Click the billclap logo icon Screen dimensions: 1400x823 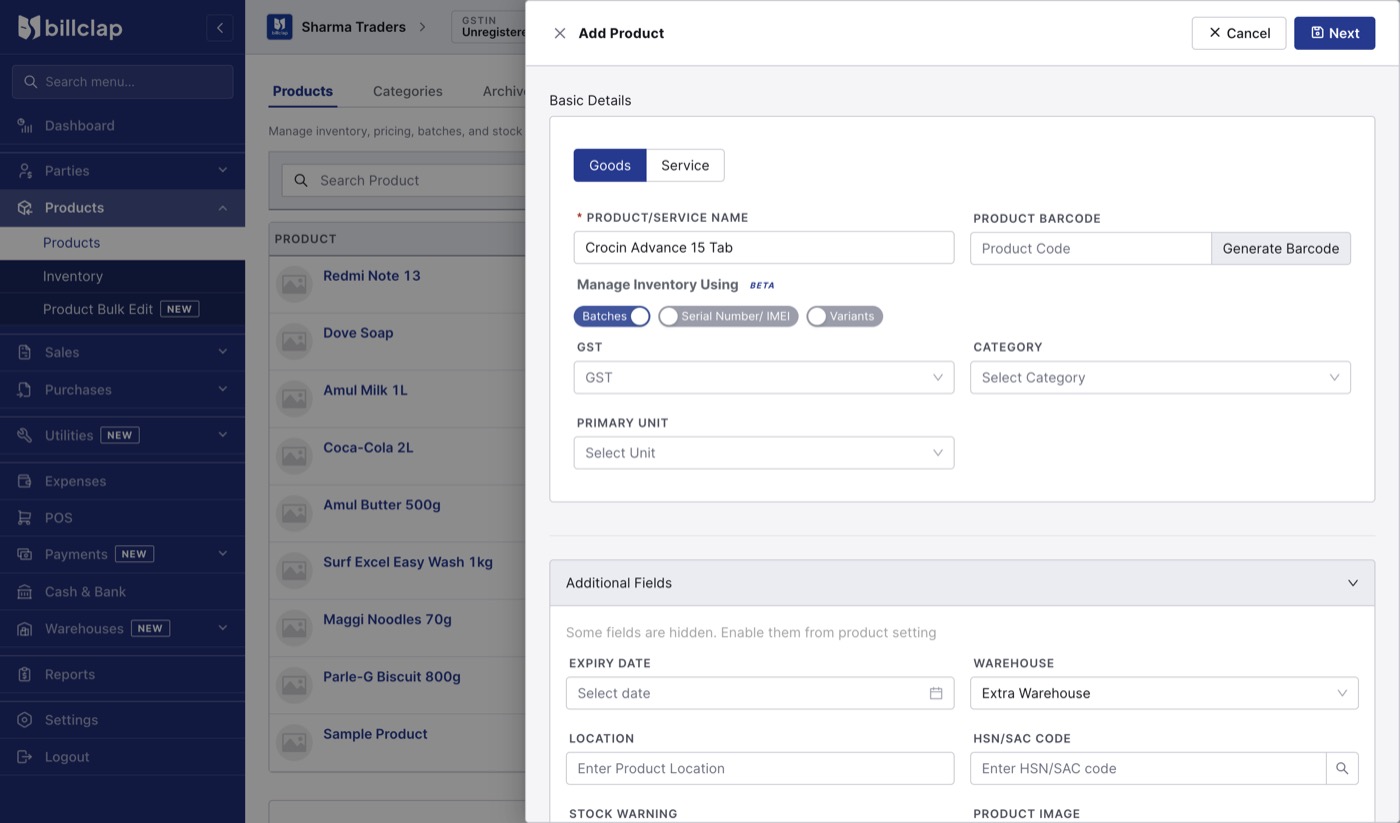pyautogui.click(x=29, y=27)
